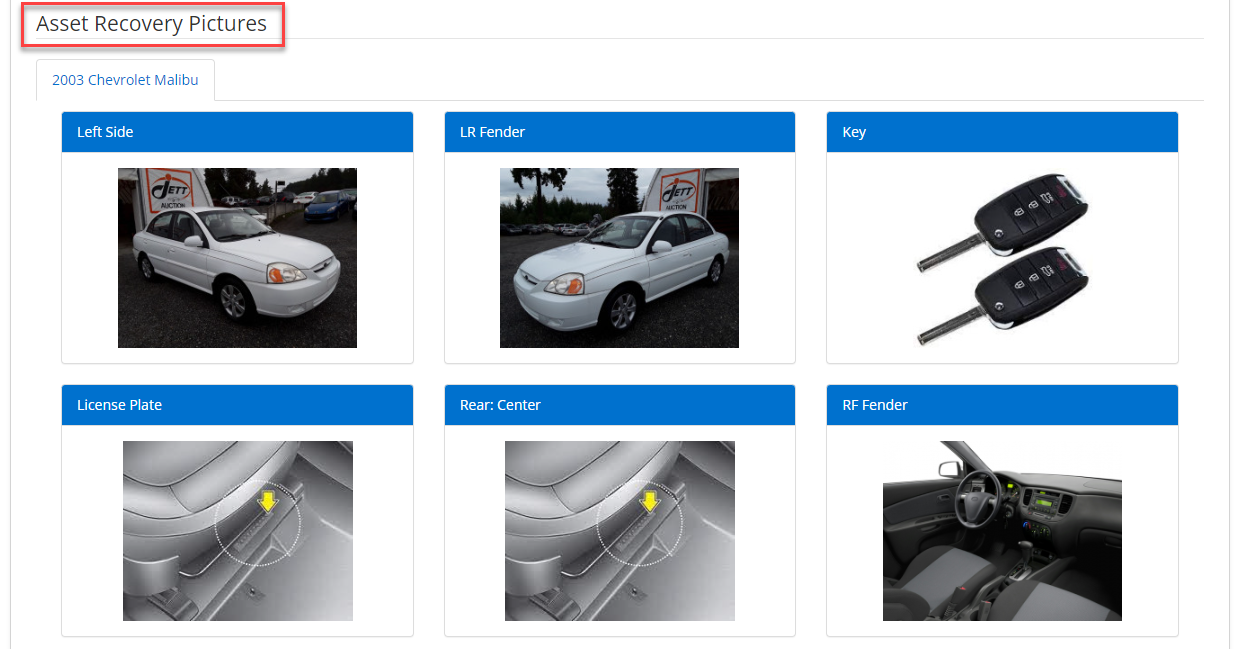
Task: View the Rear: Center picture
Action: [620, 531]
